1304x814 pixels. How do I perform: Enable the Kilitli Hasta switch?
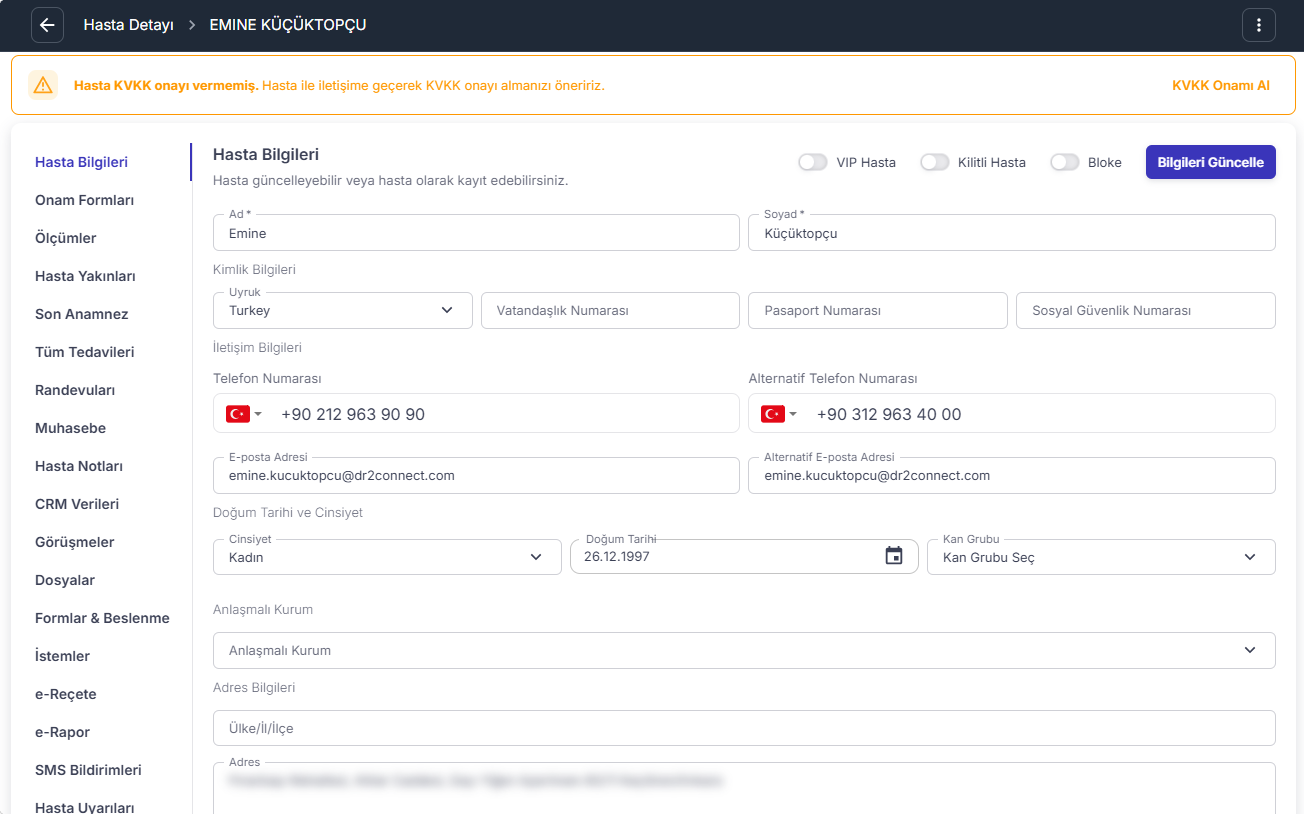(935, 162)
